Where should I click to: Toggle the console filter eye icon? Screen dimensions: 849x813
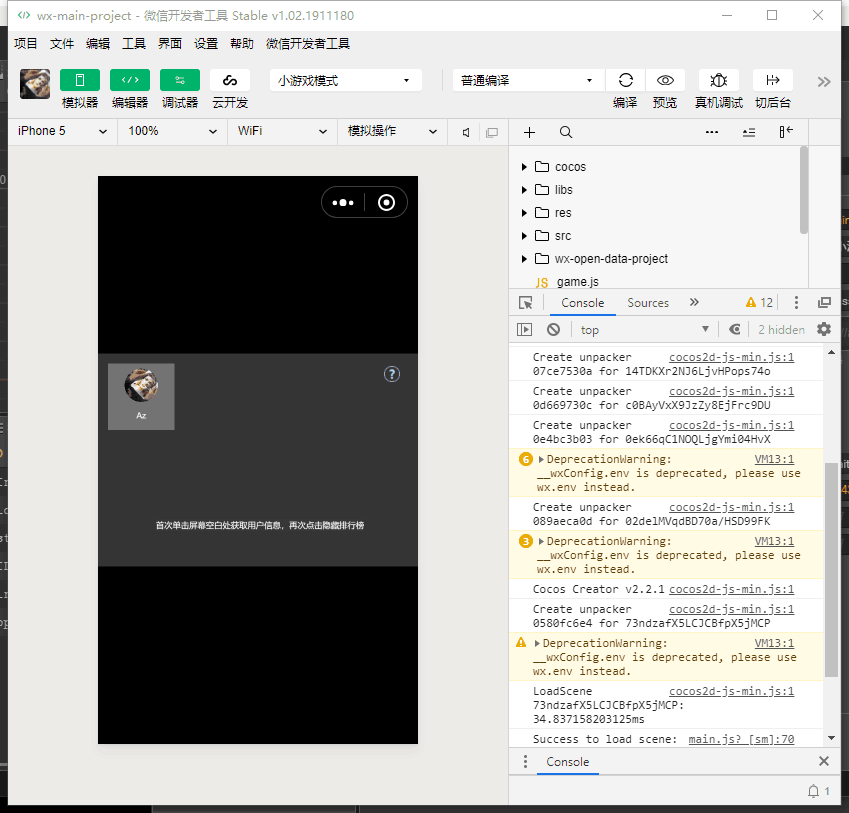[734, 329]
